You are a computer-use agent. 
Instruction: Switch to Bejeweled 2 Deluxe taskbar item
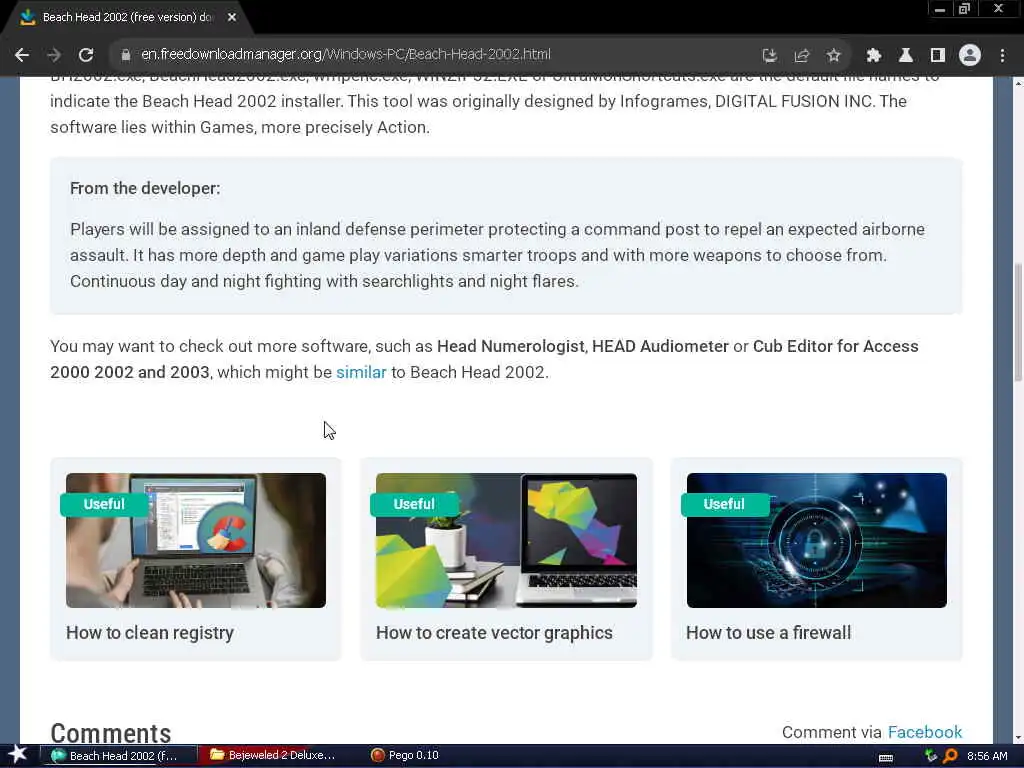(275, 756)
